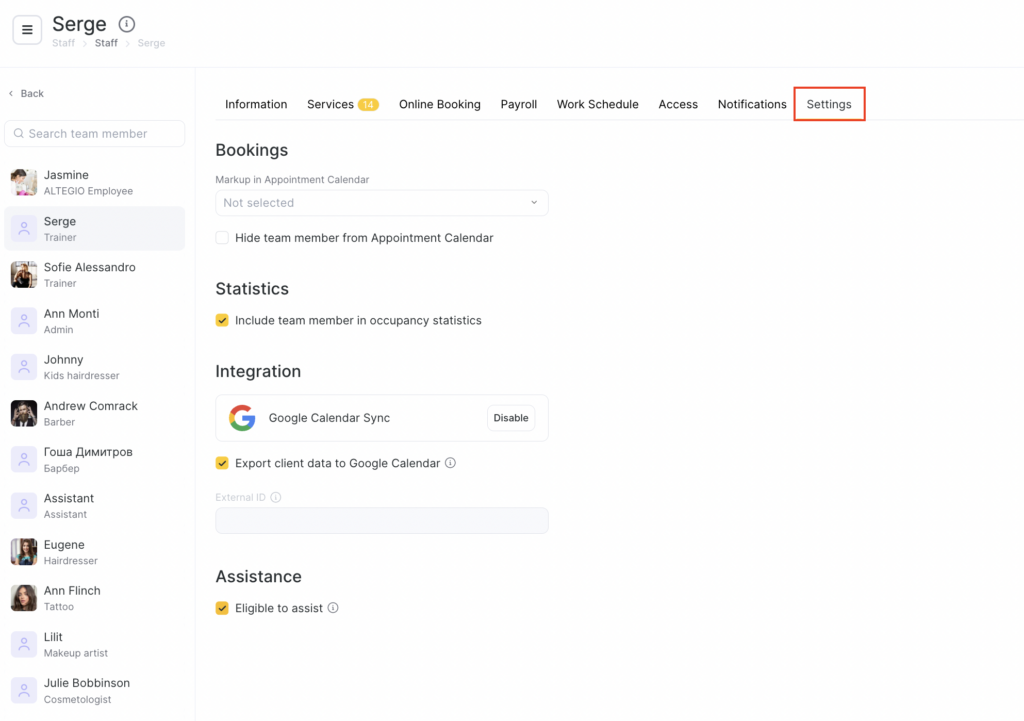Toggle the Eligible to assist checkbox

click(222, 608)
